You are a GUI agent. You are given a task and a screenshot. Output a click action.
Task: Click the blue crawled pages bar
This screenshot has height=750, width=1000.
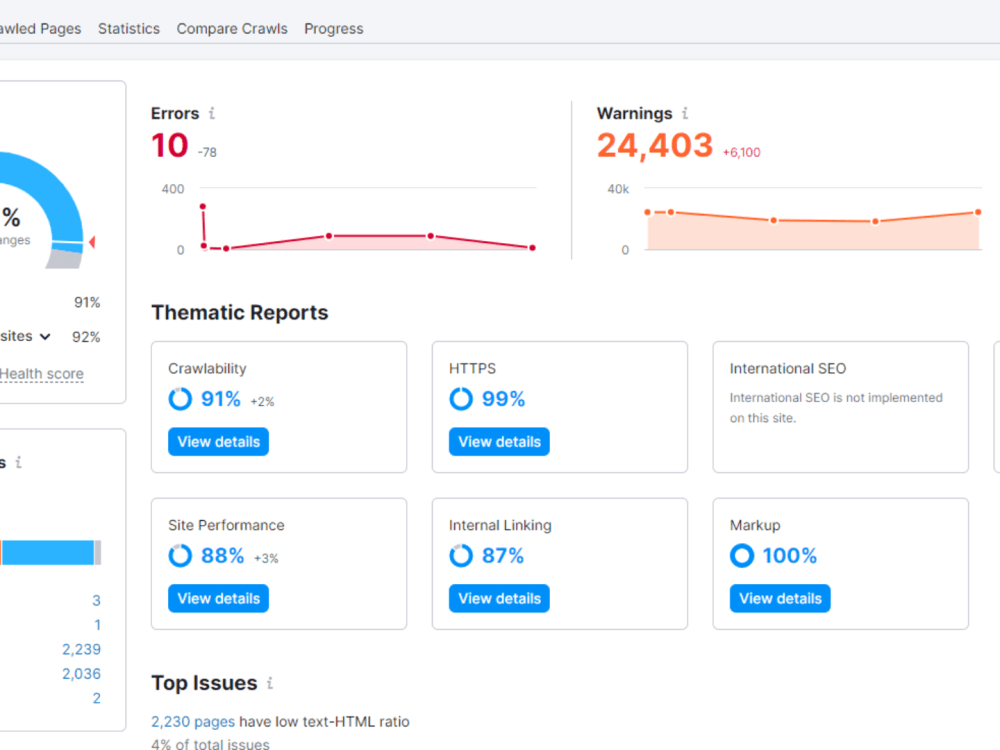pos(48,553)
